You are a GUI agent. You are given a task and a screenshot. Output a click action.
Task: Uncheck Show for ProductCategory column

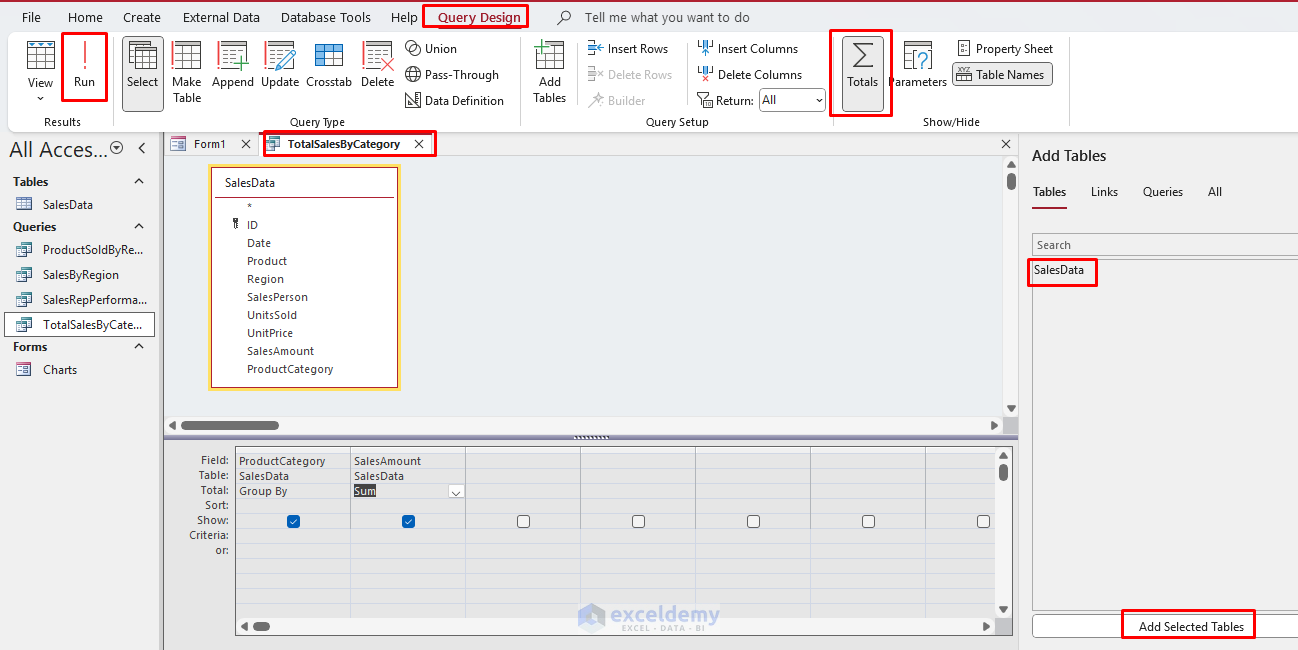point(293,521)
